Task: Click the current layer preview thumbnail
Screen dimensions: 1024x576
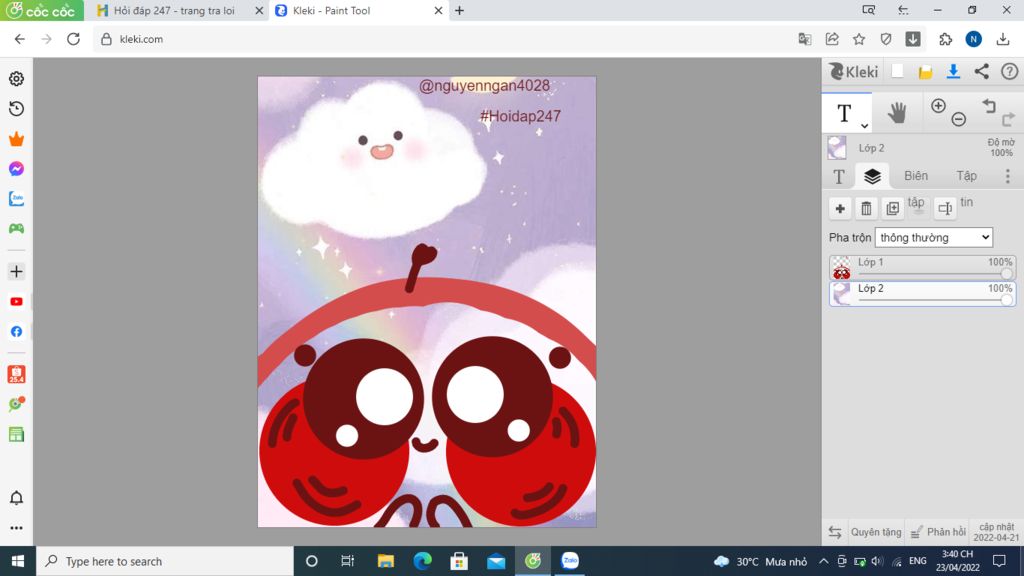Action: 837,148
